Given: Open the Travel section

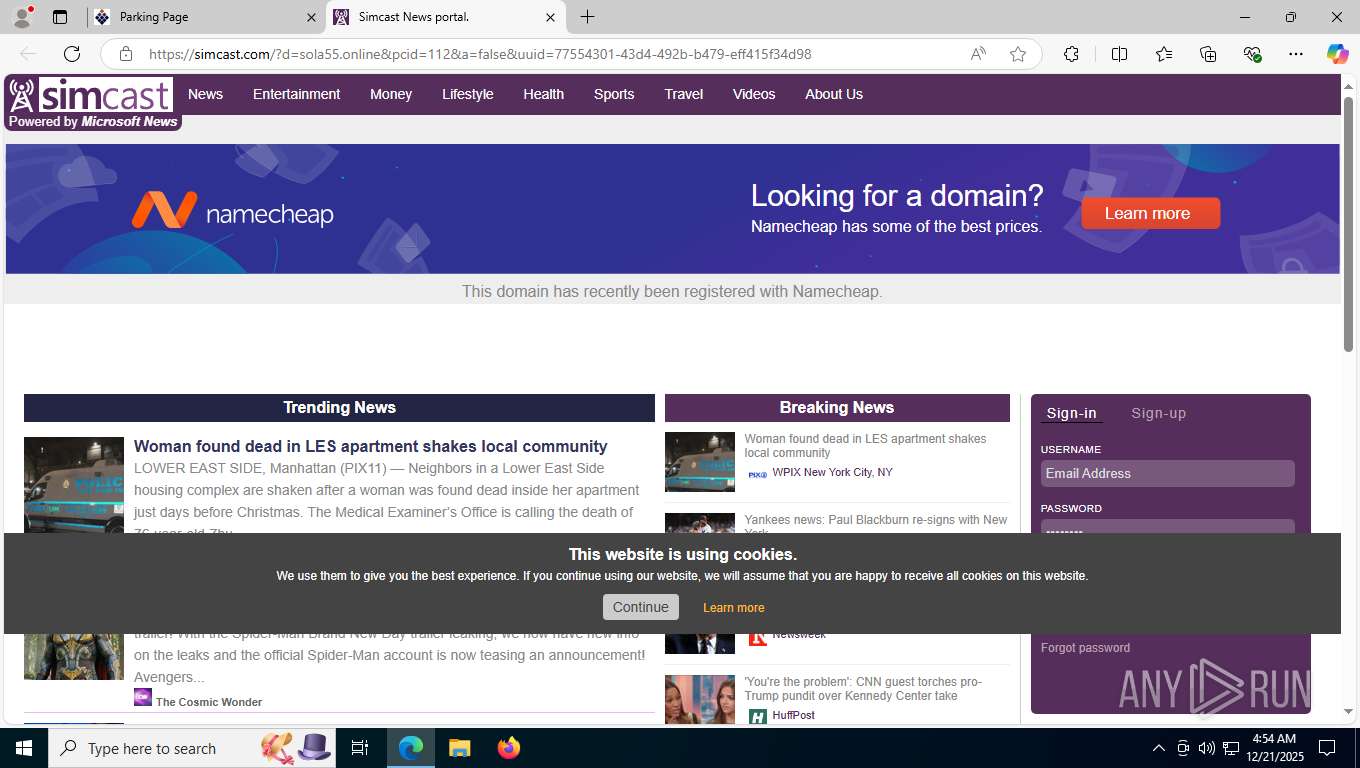Looking at the screenshot, I should click(684, 94).
